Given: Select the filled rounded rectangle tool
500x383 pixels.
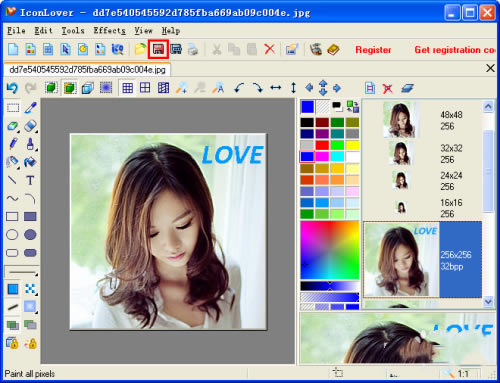Looking at the screenshot, I should pyautogui.click(x=30, y=253).
